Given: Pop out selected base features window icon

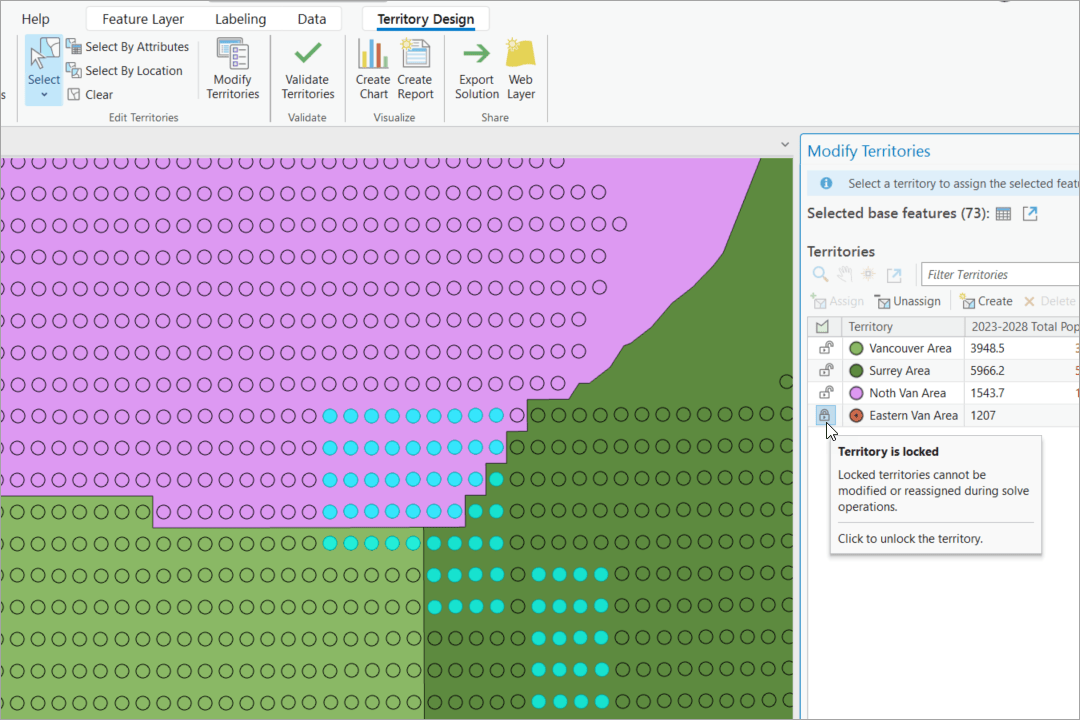Looking at the screenshot, I should click(1030, 214).
